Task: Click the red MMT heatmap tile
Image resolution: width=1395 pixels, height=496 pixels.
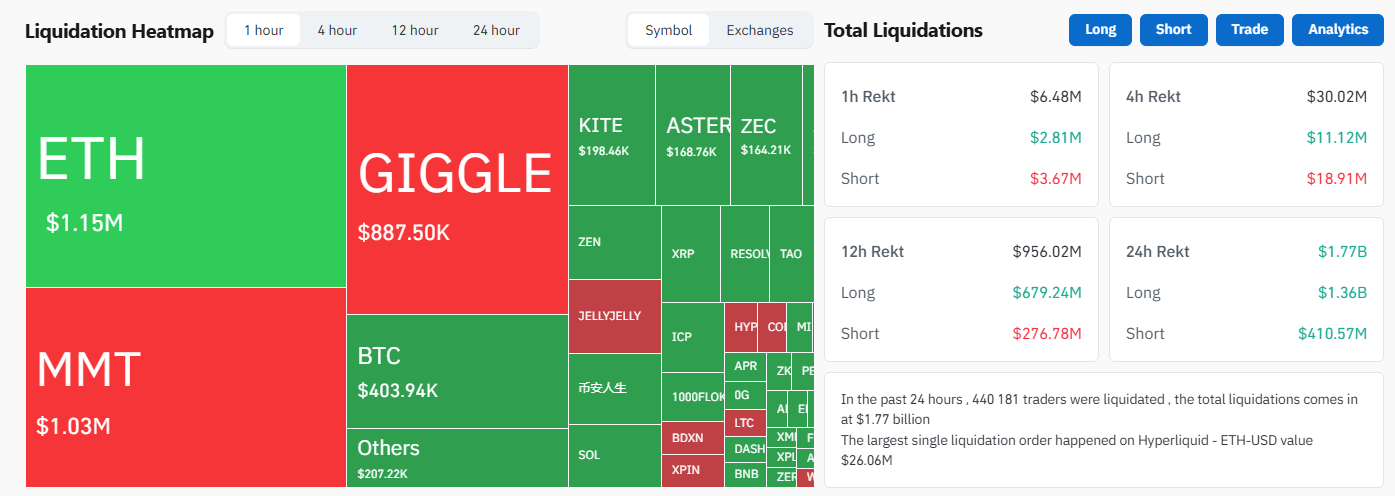Action: (x=186, y=387)
